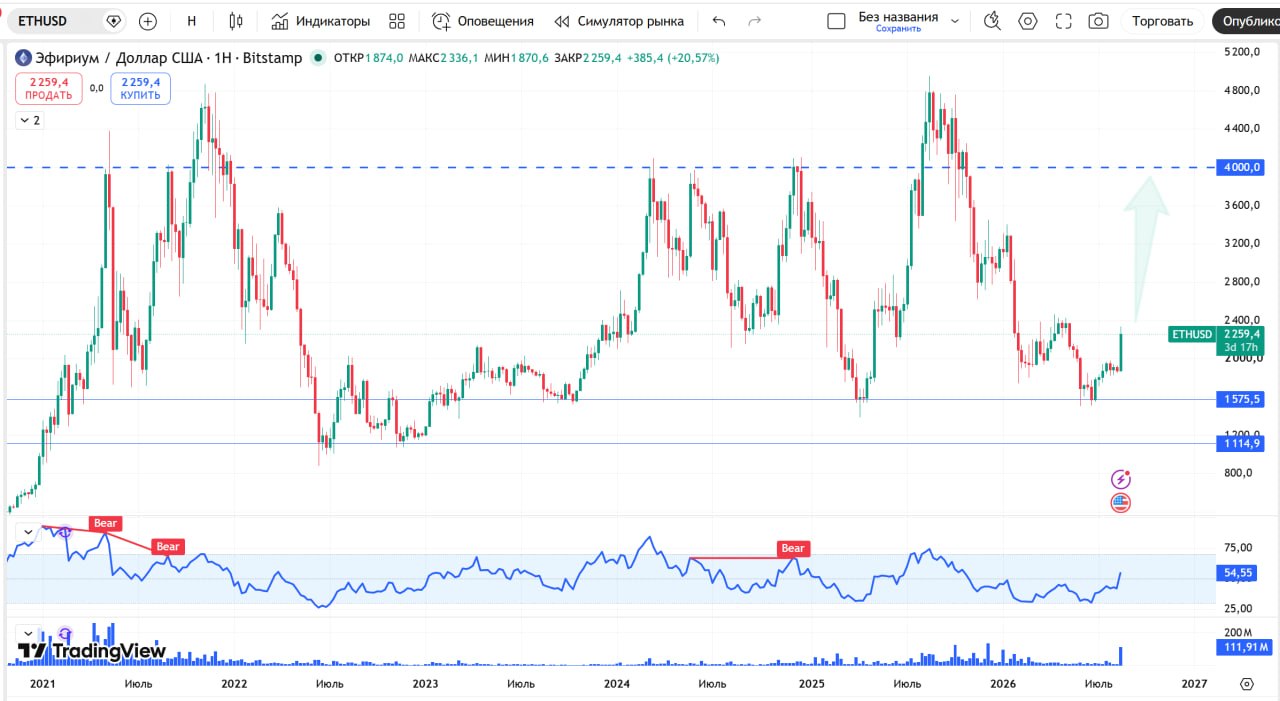Collapse the RSI pane chevron
The height and width of the screenshot is (701, 1280).
pos(28,531)
